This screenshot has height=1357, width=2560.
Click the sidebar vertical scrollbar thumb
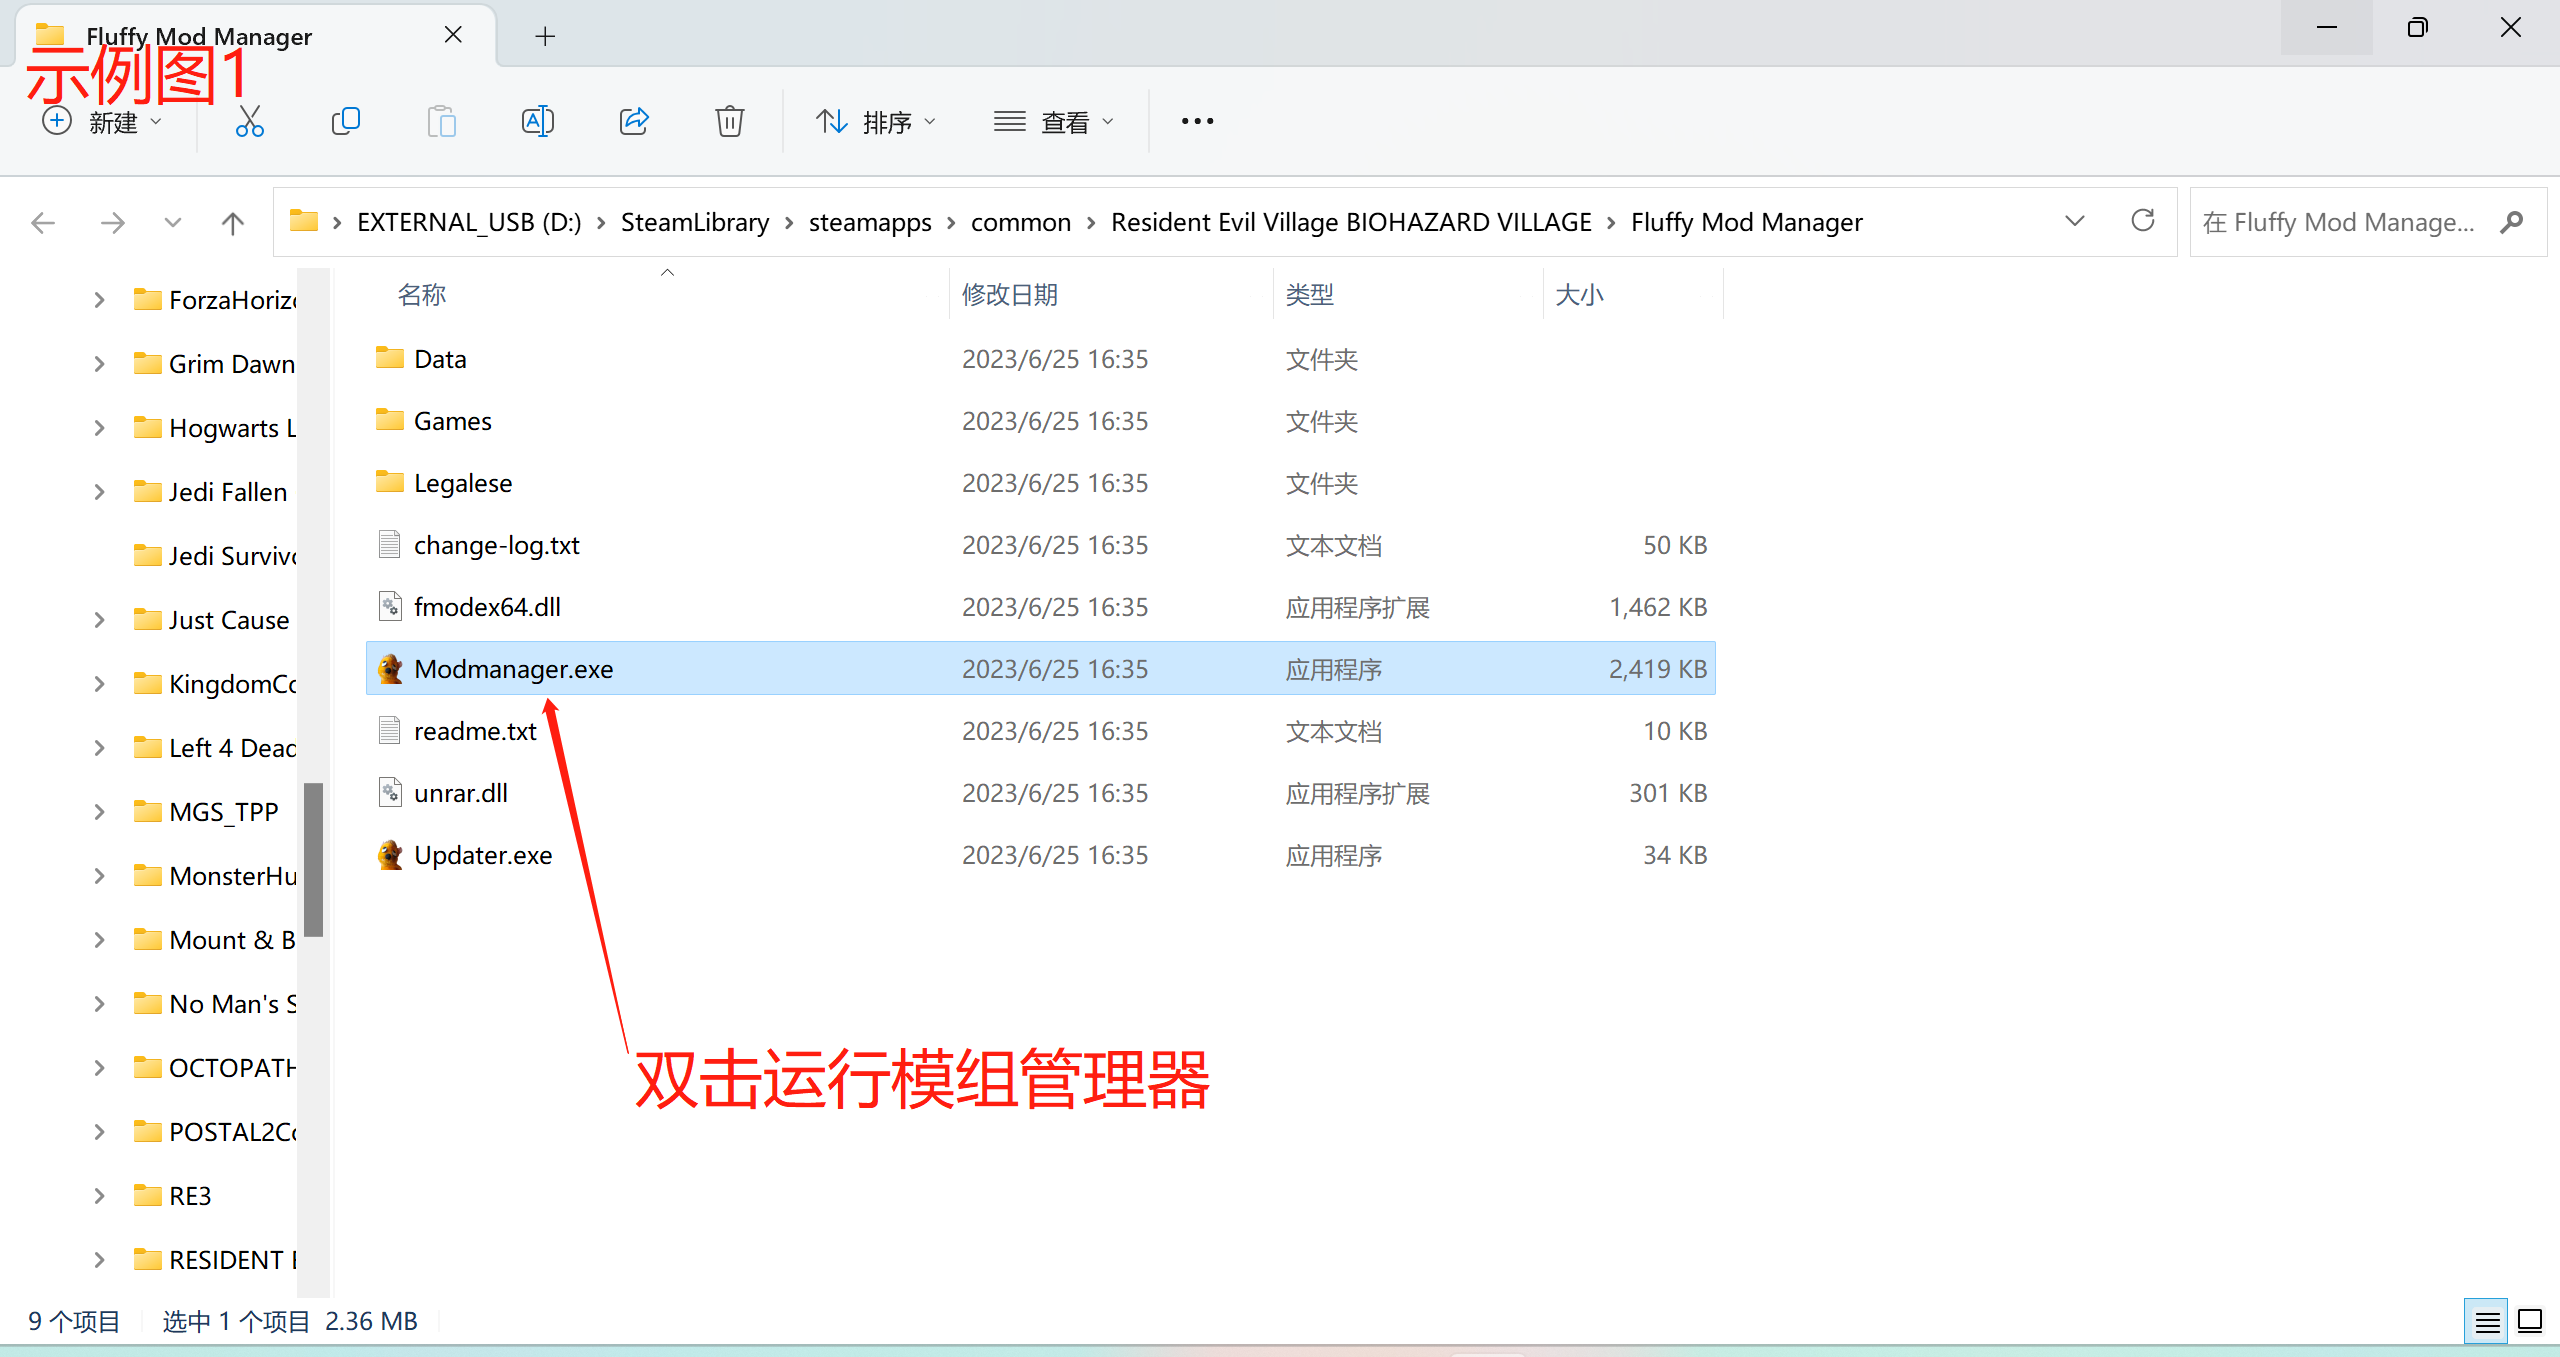coord(314,860)
